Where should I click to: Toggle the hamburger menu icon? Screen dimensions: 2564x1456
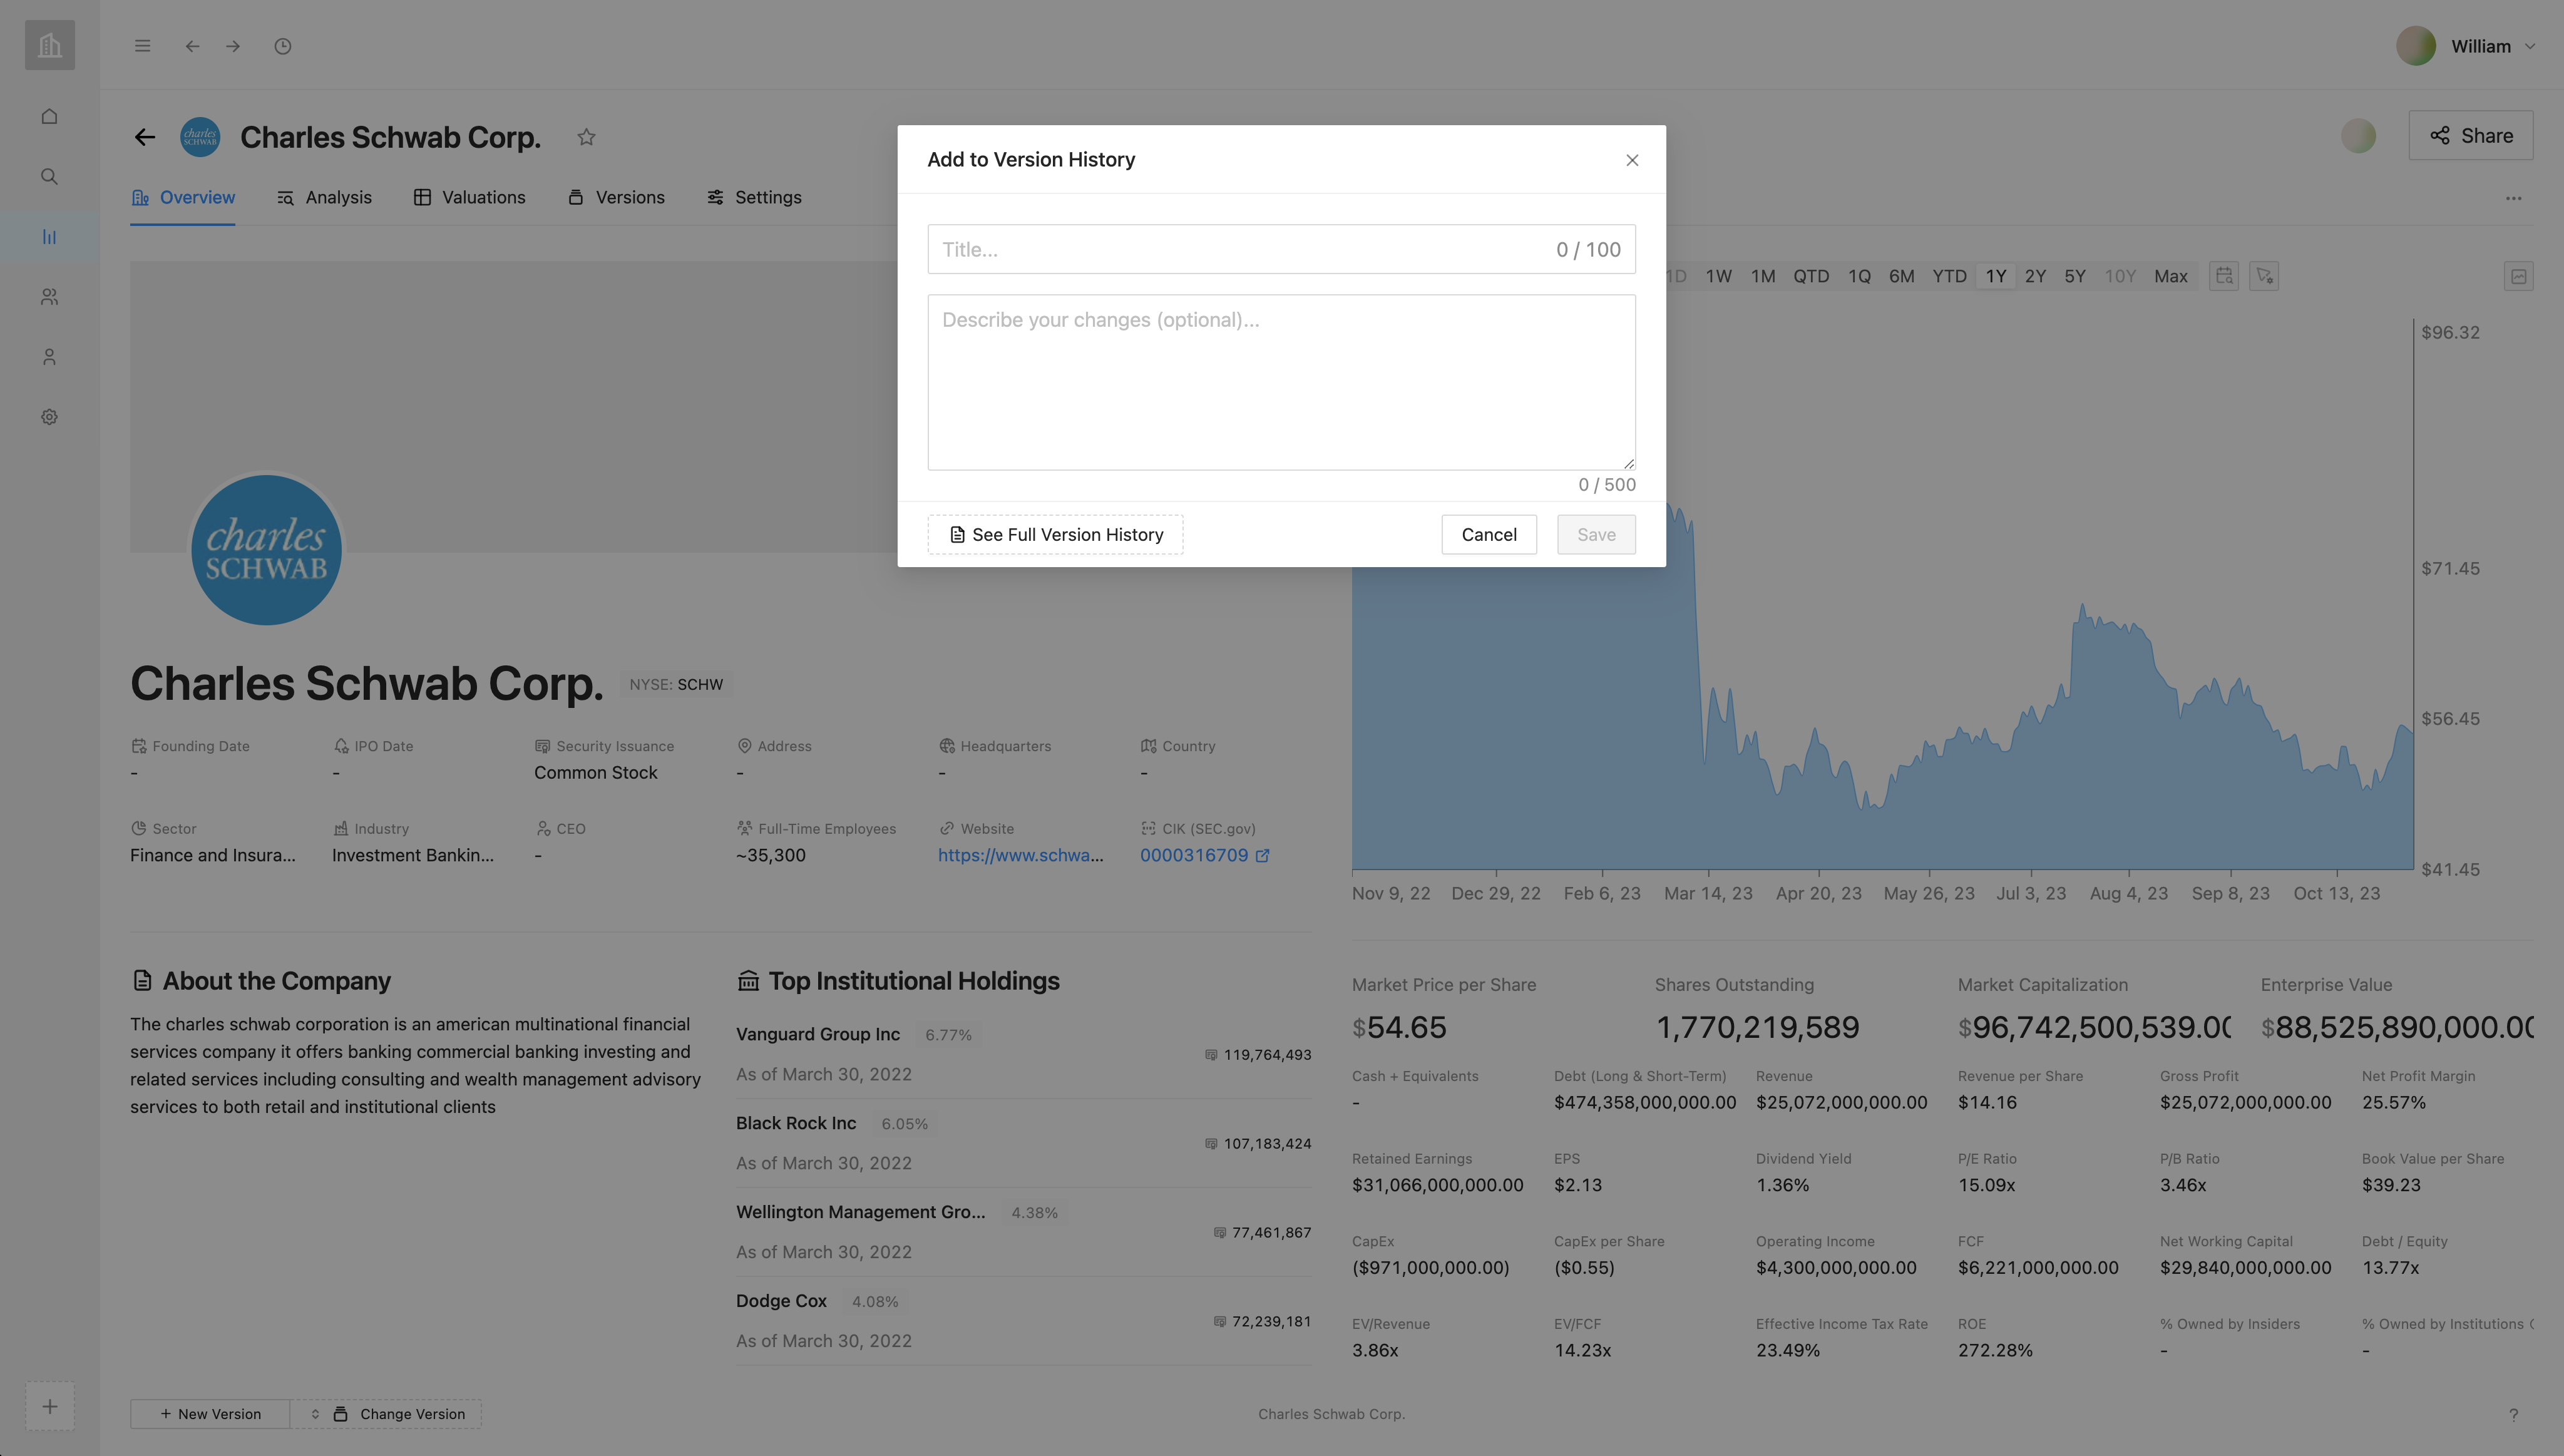click(143, 46)
